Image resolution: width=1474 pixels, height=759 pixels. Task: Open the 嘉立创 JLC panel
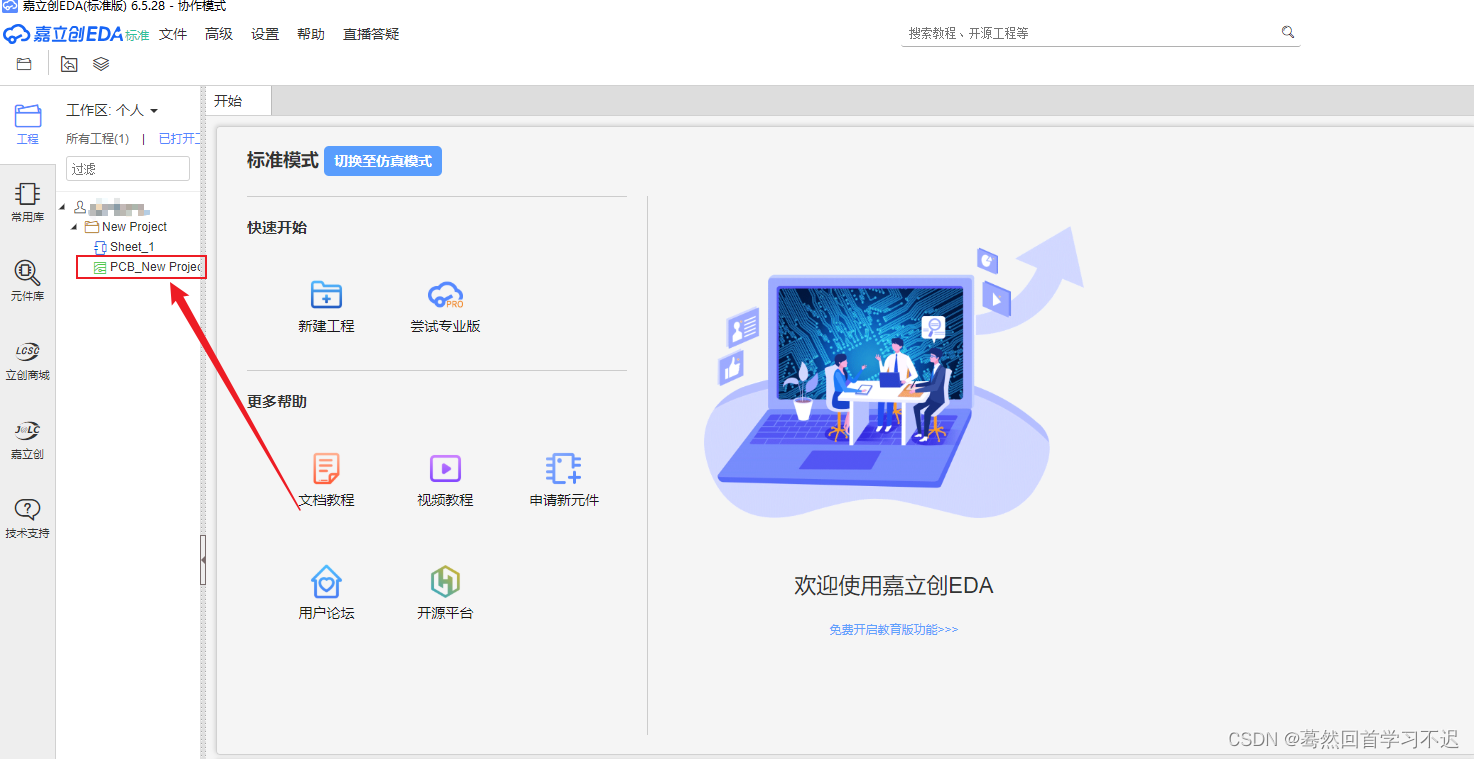tap(27, 440)
